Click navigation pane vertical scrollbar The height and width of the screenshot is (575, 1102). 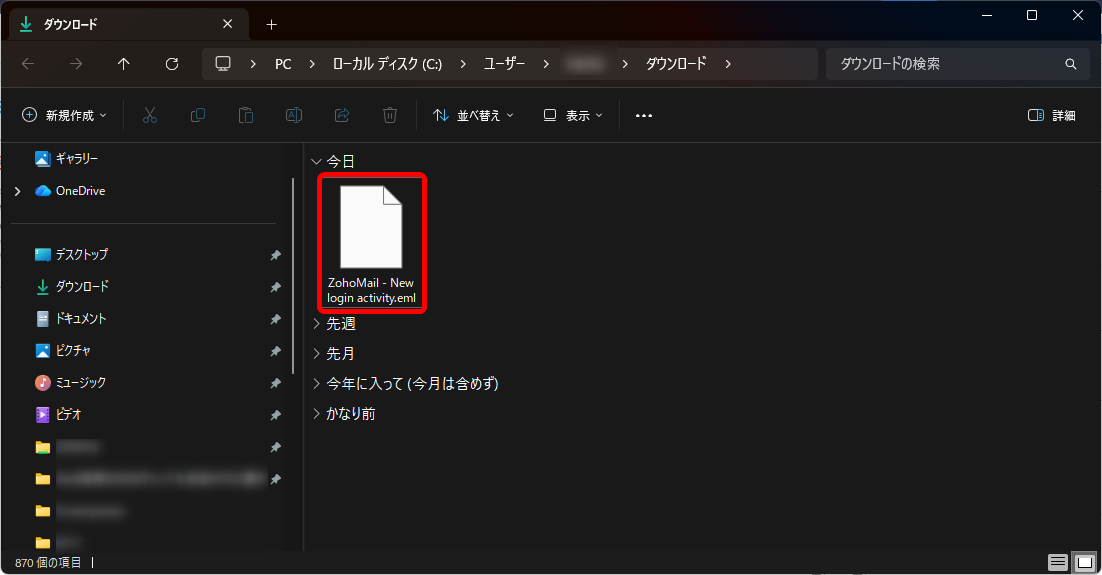point(293,276)
